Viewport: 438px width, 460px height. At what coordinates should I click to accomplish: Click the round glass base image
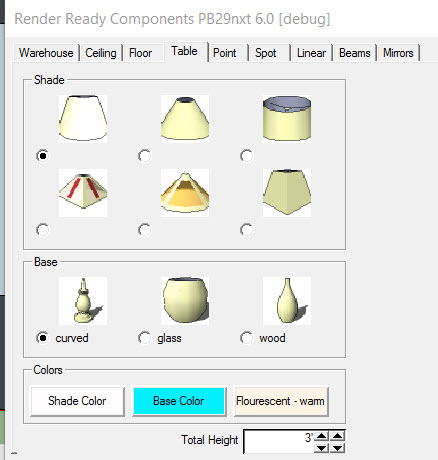[x=185, y=301]
